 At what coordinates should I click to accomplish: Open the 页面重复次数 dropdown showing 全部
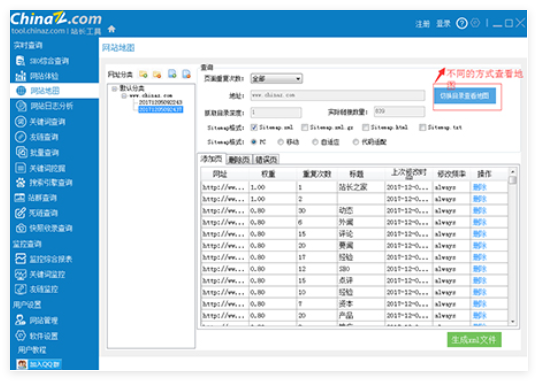276,79
